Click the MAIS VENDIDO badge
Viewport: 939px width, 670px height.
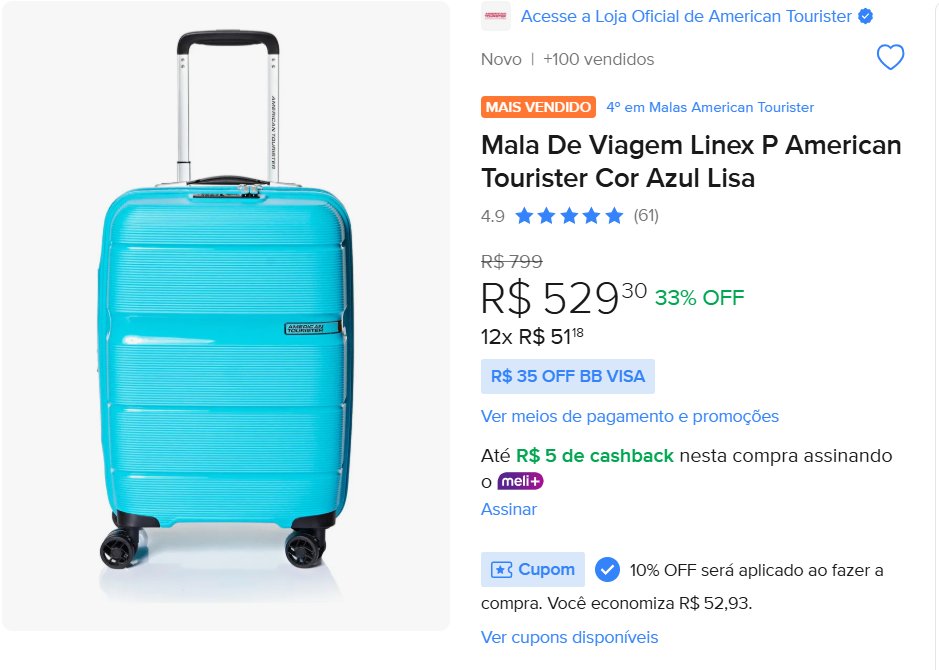[538, 107]
